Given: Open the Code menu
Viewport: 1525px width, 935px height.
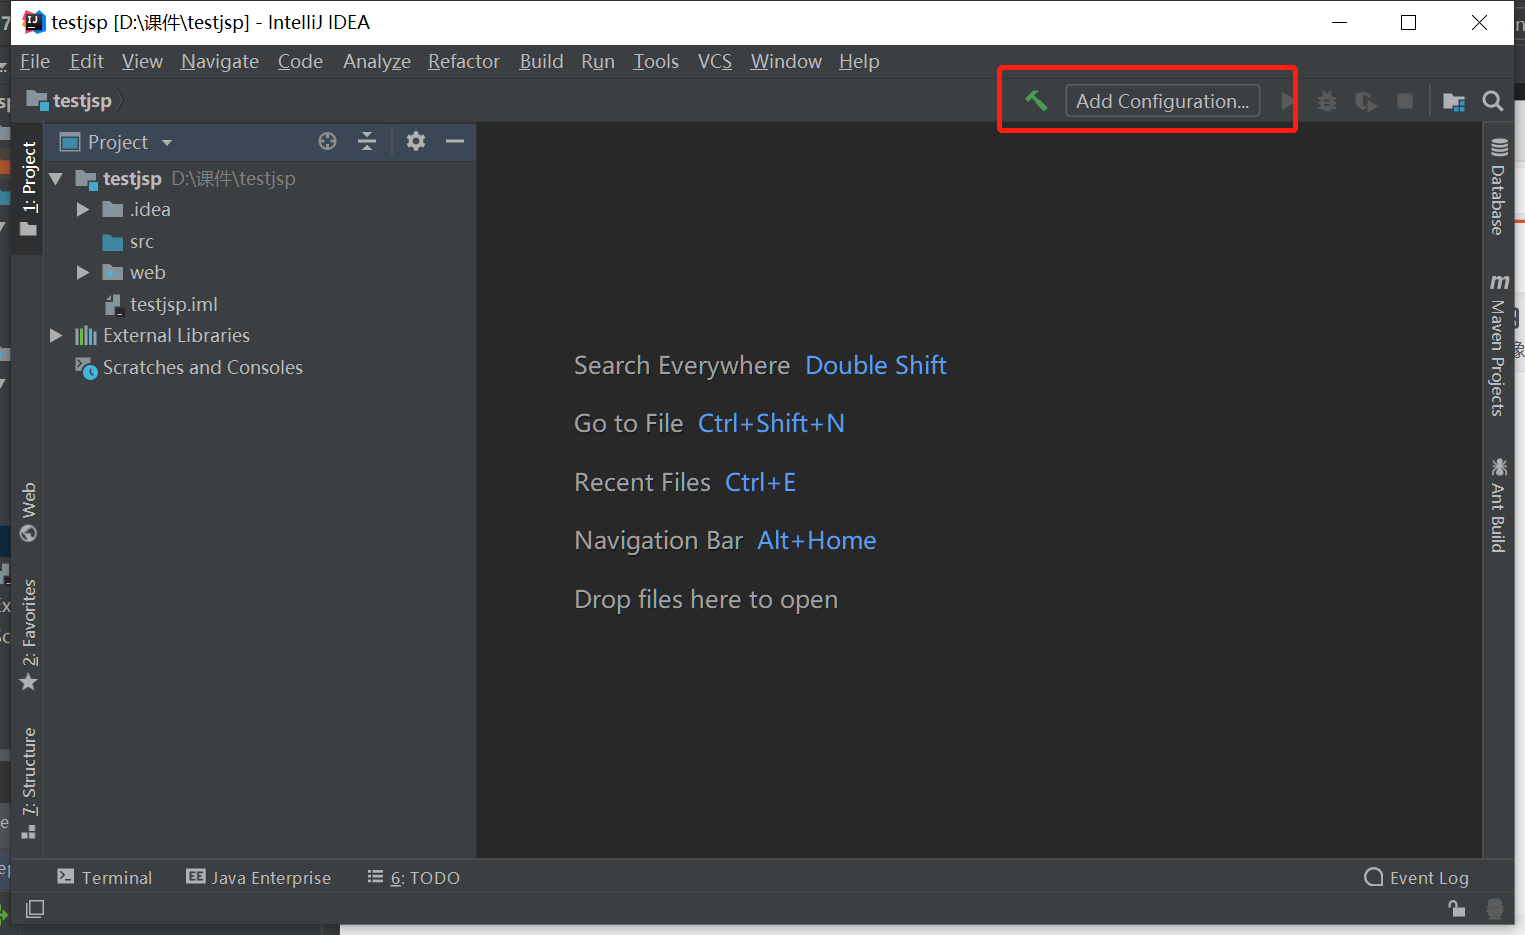Looking at the screenshot, I should tap(300, 62).
